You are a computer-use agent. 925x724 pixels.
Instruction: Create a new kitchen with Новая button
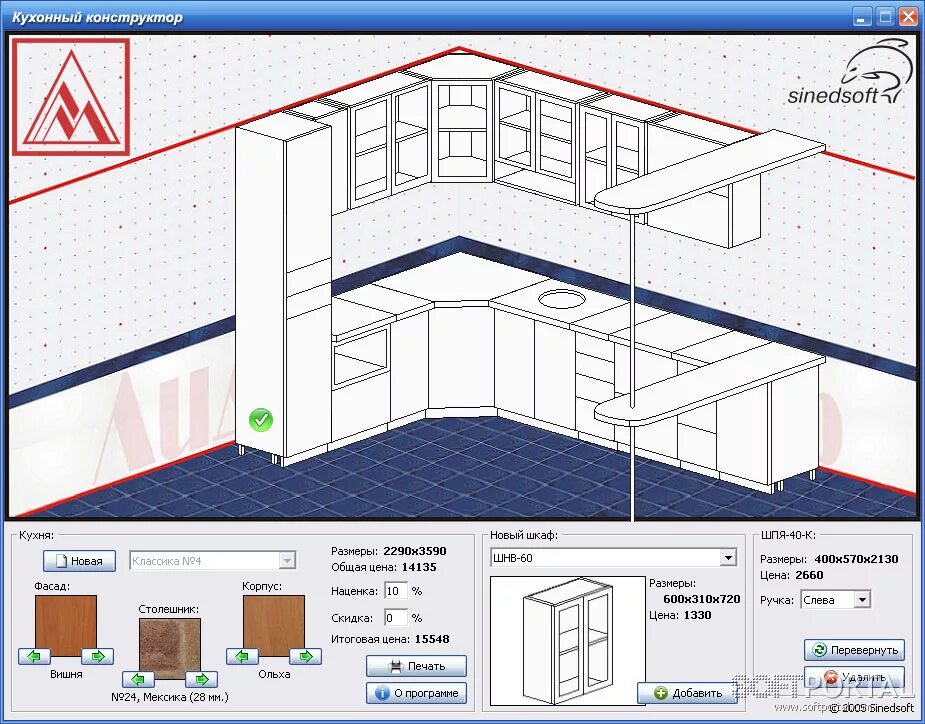(79, 561)
